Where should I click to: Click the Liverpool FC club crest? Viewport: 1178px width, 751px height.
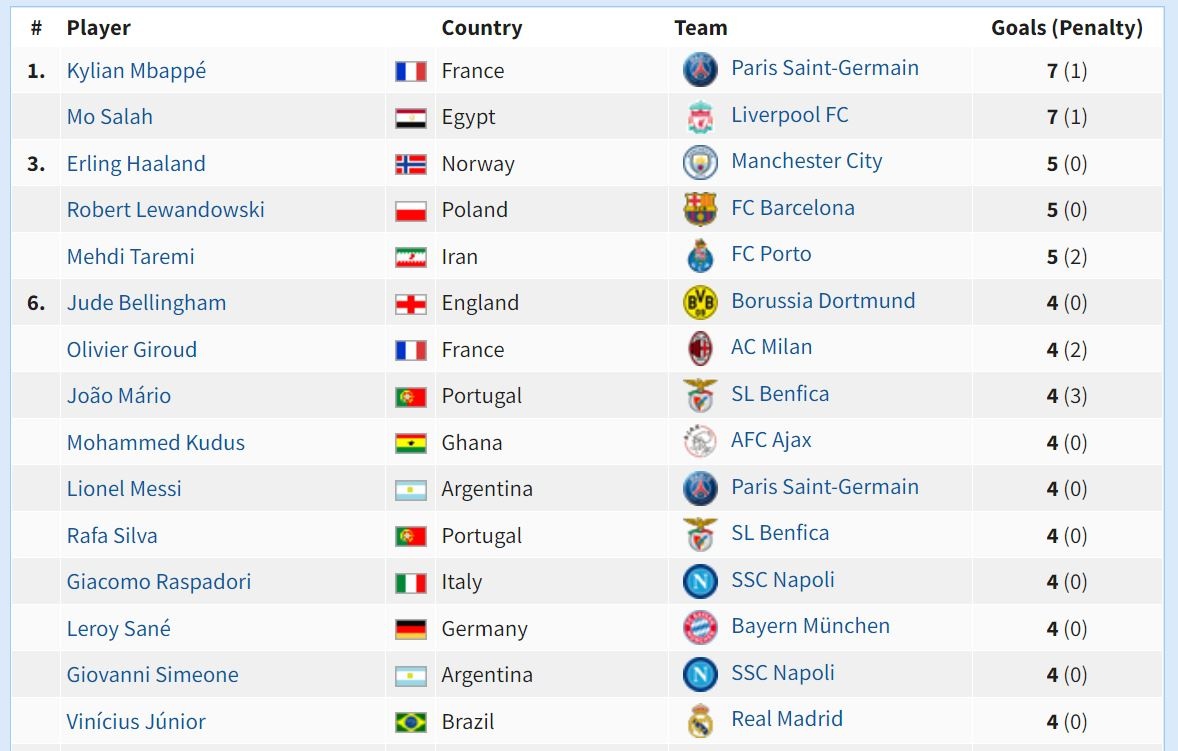(x=700, y=117)
